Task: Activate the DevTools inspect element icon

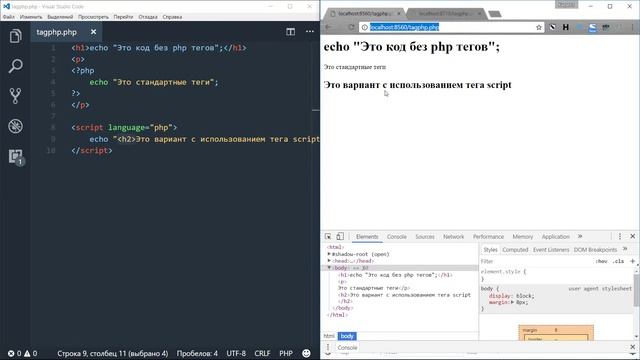Action: pyautogui.click(x=328, y=237)
